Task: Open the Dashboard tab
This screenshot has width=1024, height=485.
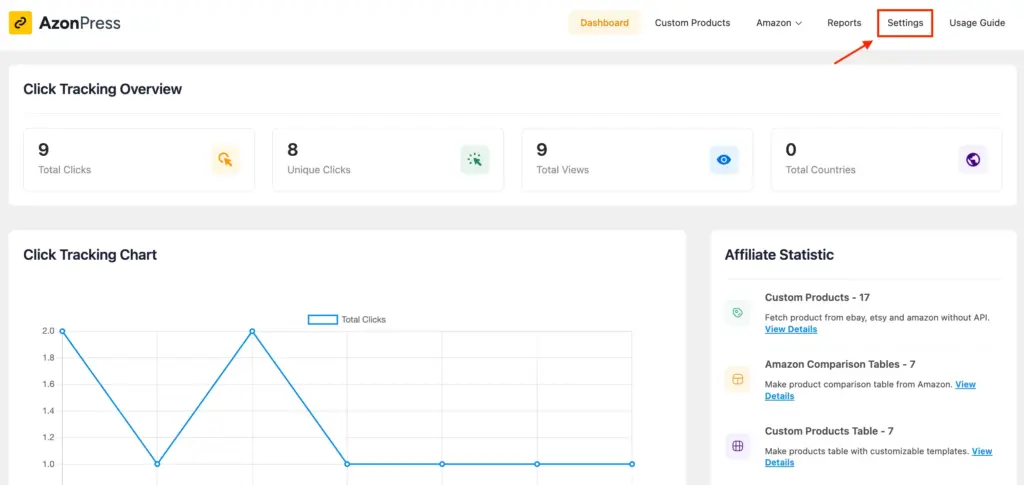Action: pos(604,23)
